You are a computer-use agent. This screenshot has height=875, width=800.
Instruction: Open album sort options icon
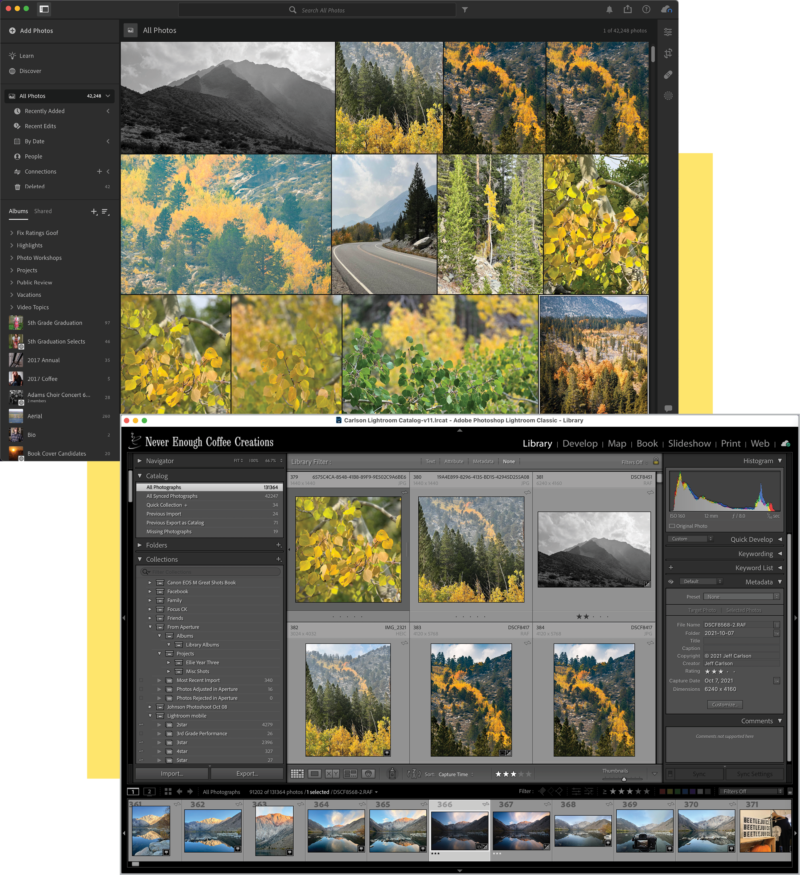[x=105, y=211]
